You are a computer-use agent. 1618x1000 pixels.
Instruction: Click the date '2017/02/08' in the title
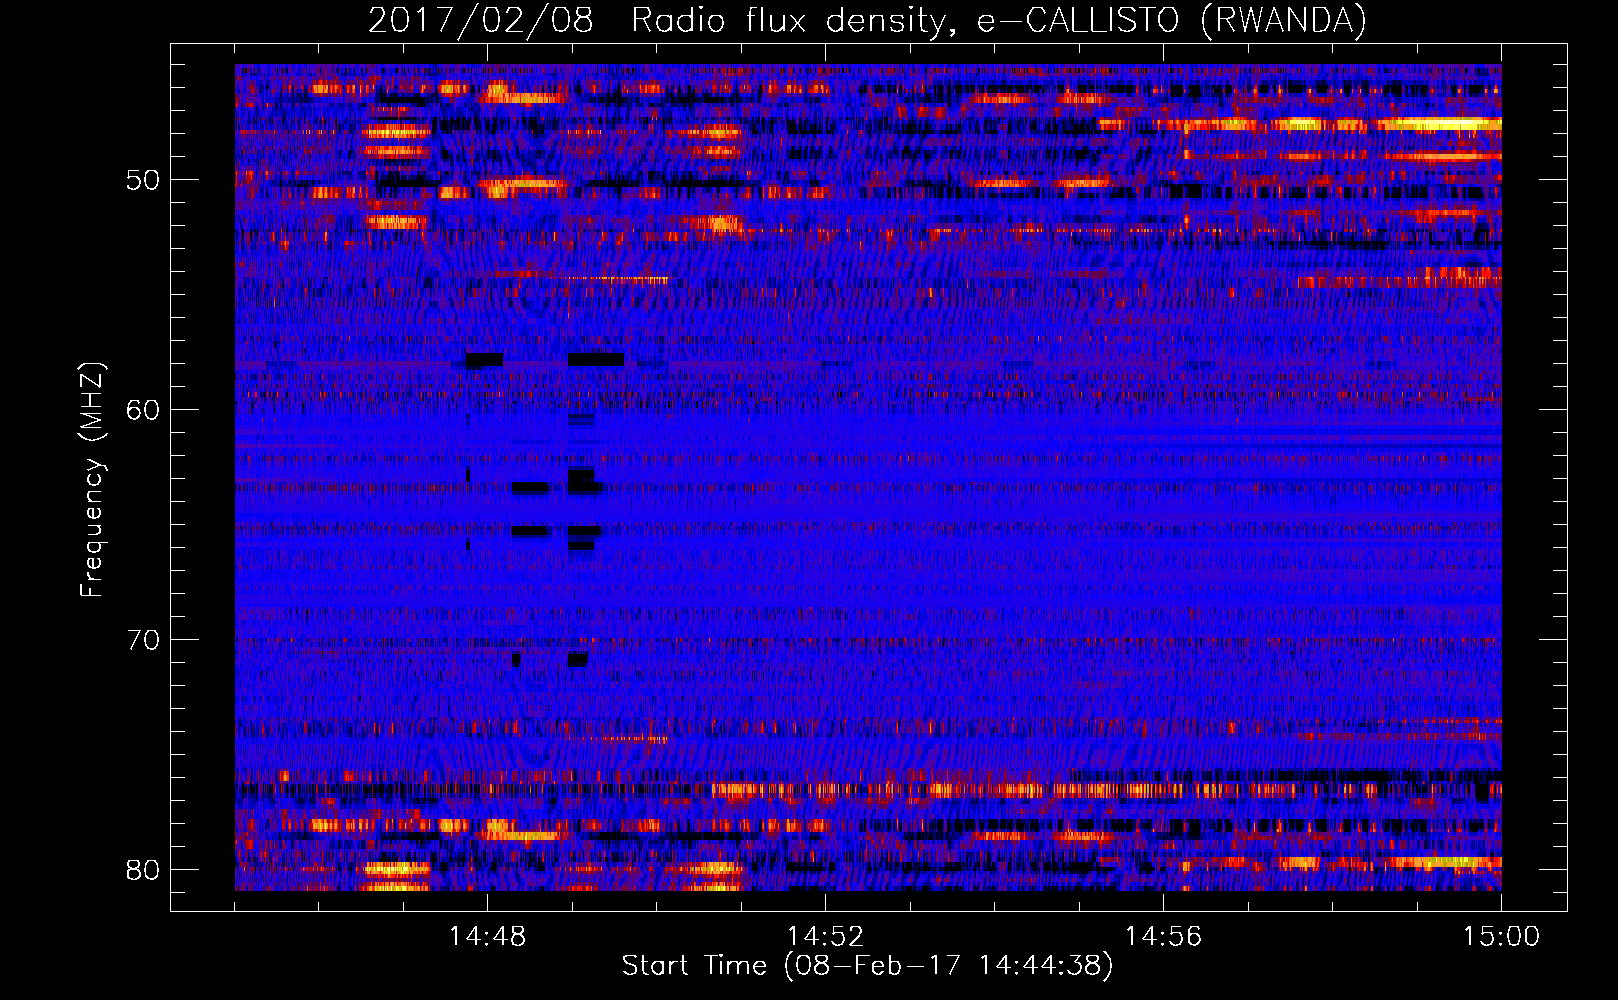(481, 21)
